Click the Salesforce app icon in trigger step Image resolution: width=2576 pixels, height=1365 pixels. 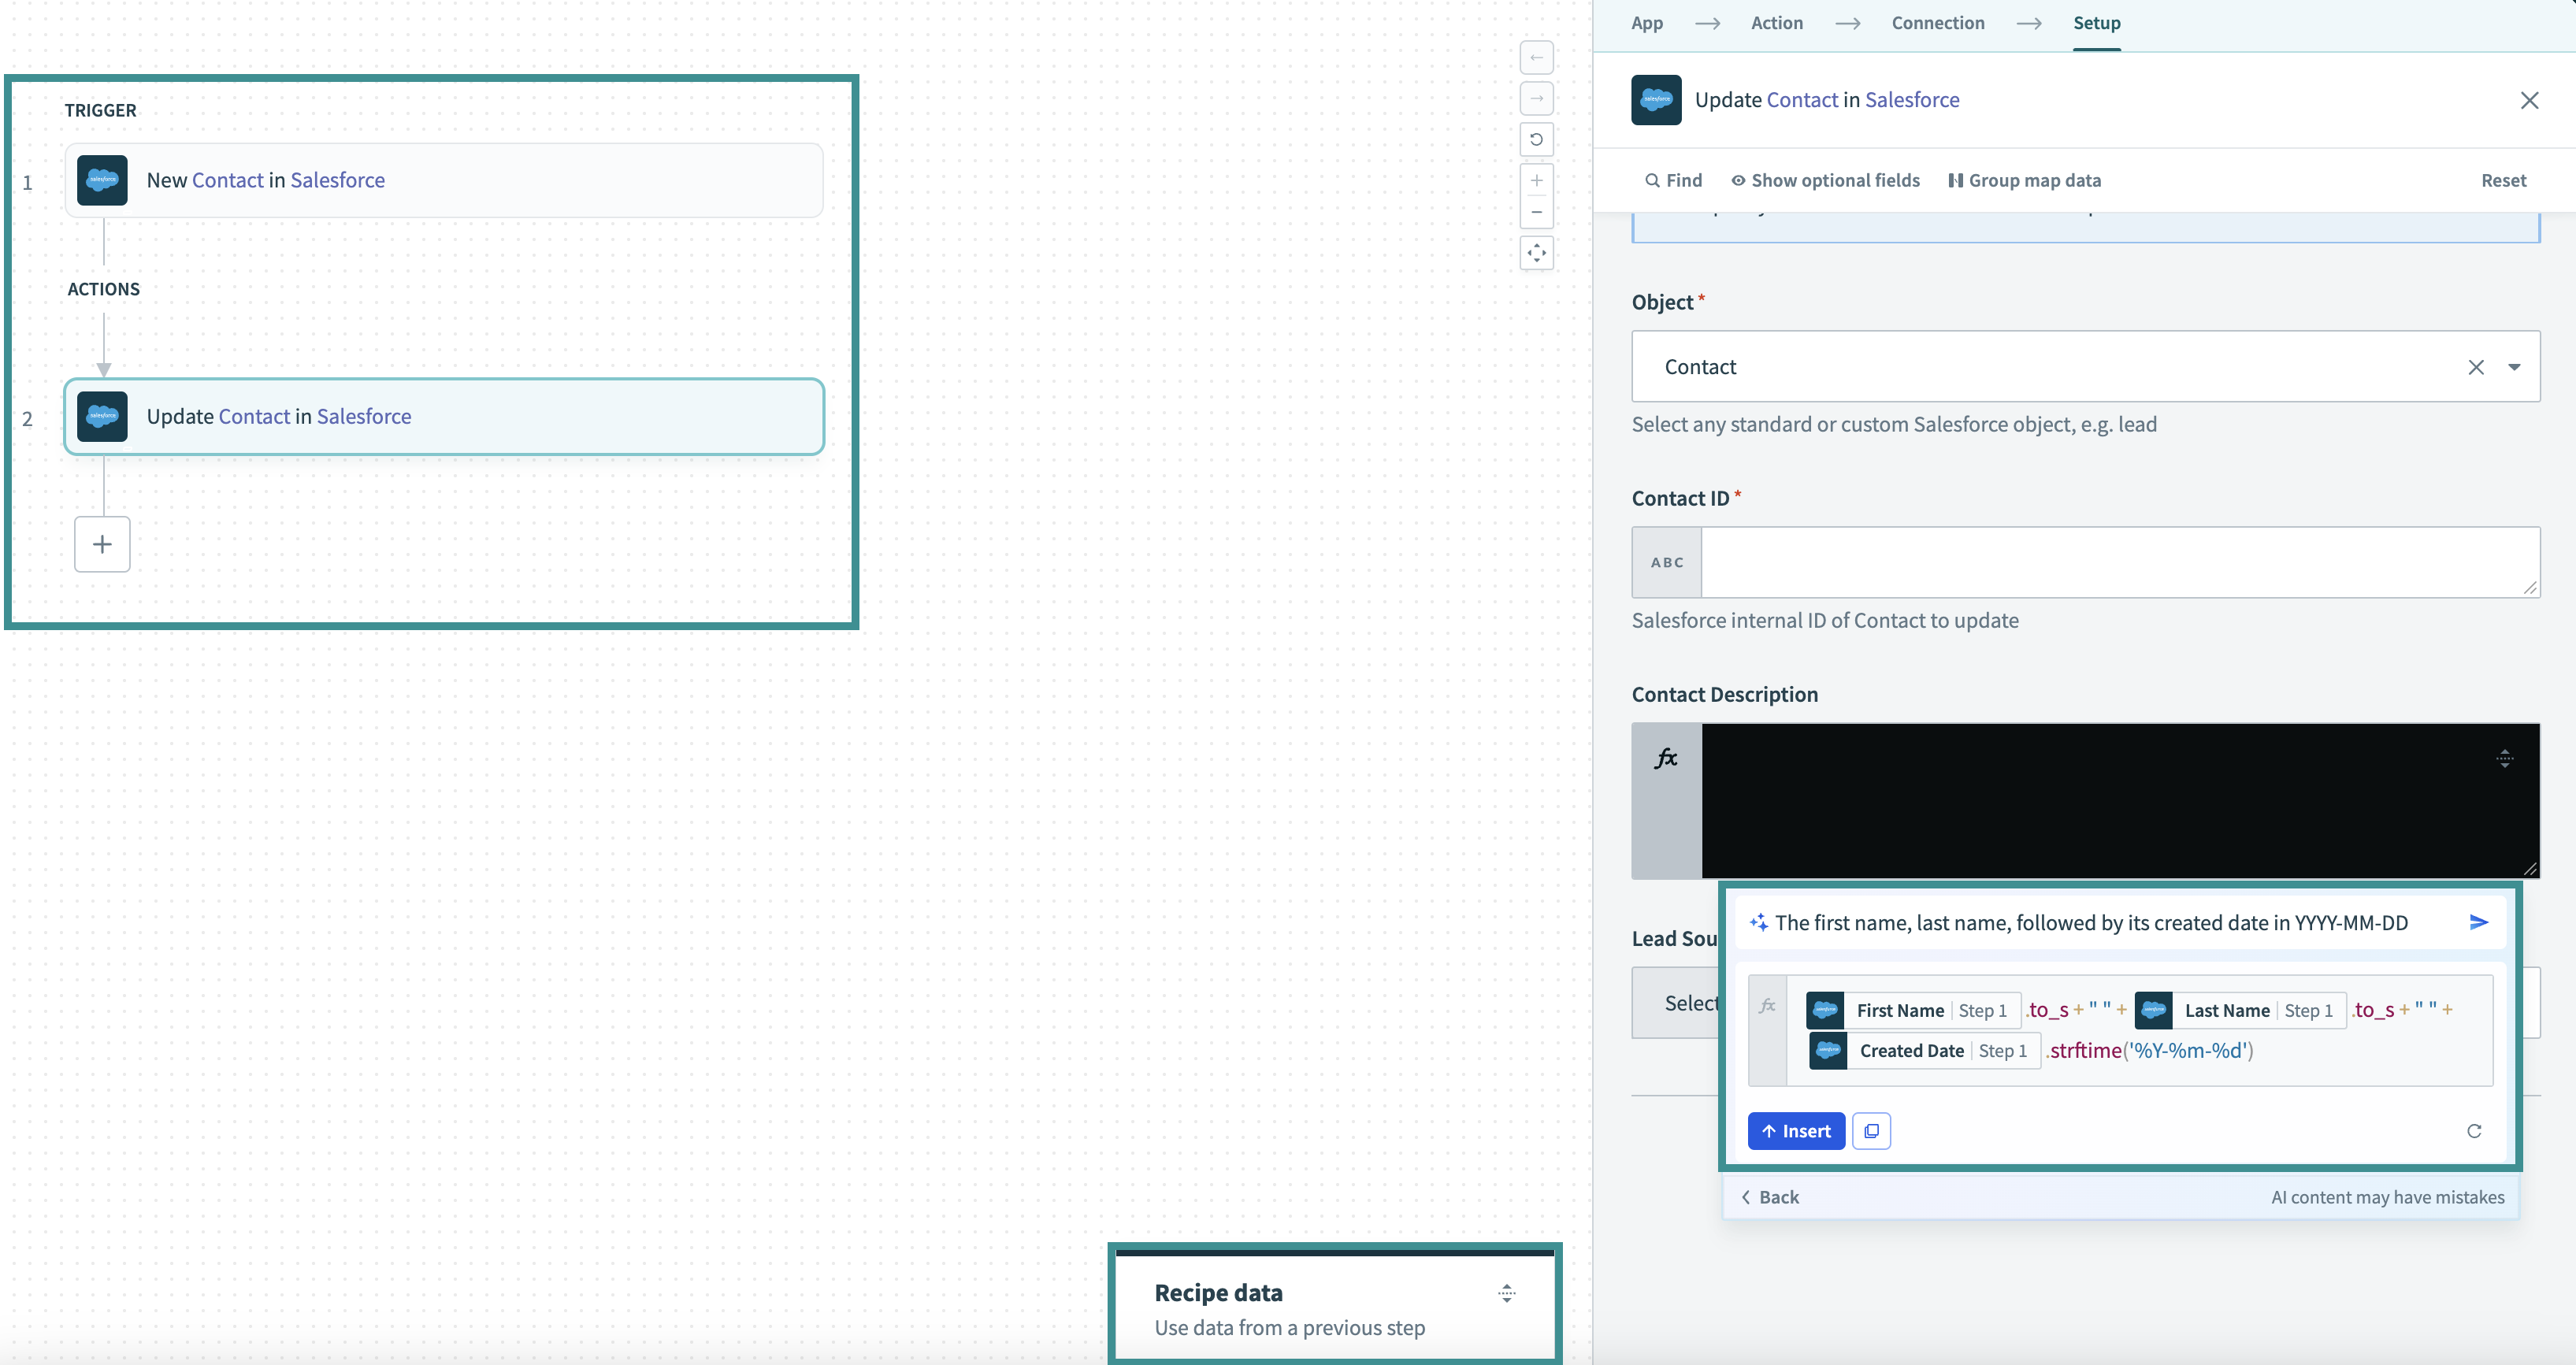point(102,179)
